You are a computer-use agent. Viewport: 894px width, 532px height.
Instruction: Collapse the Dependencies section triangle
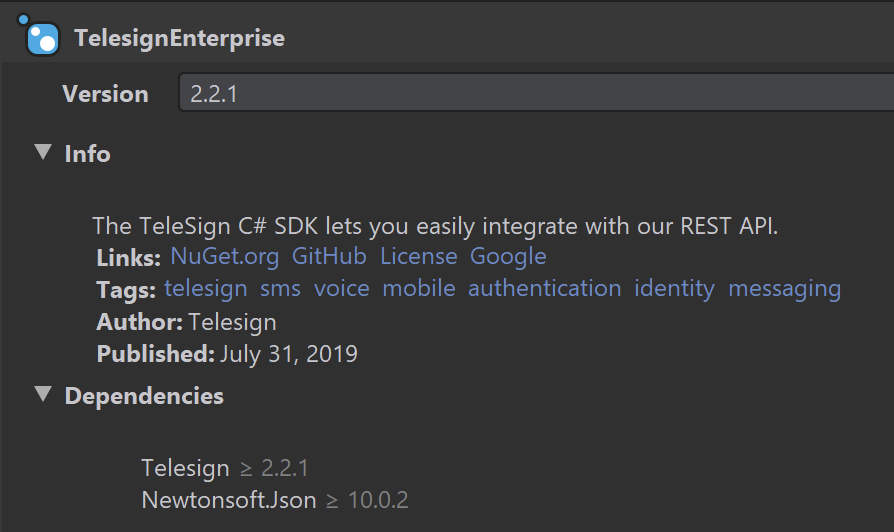pyautogui.click(x=43, y=395)
